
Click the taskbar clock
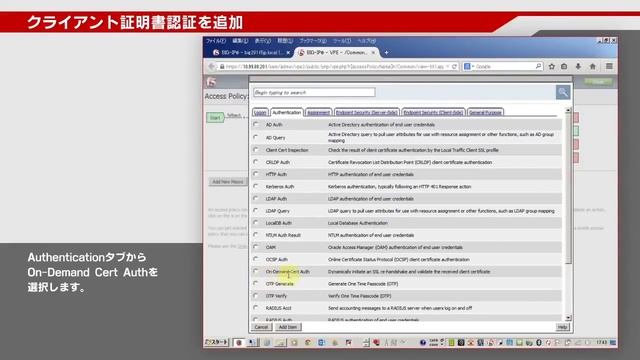pos(601,342)
